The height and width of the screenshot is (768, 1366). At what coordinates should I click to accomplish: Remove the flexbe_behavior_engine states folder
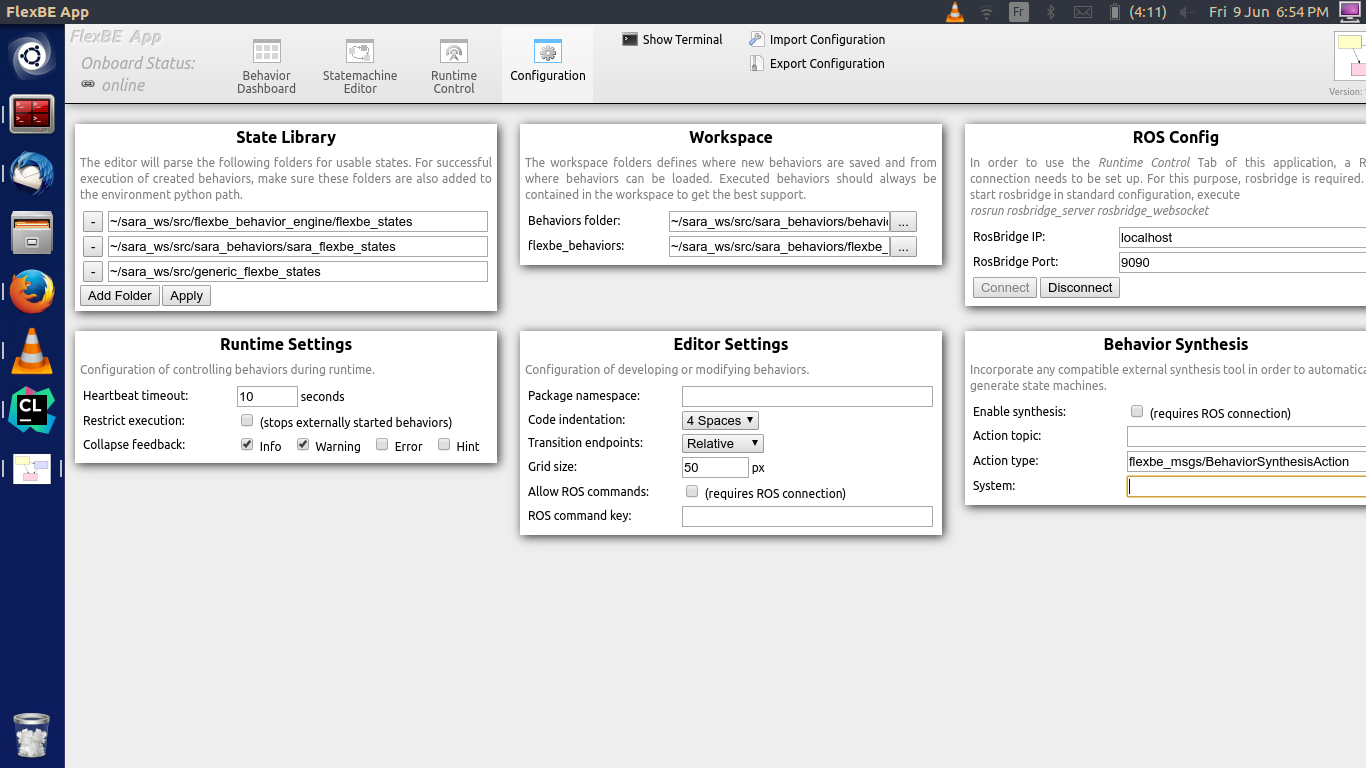(92, 221)
